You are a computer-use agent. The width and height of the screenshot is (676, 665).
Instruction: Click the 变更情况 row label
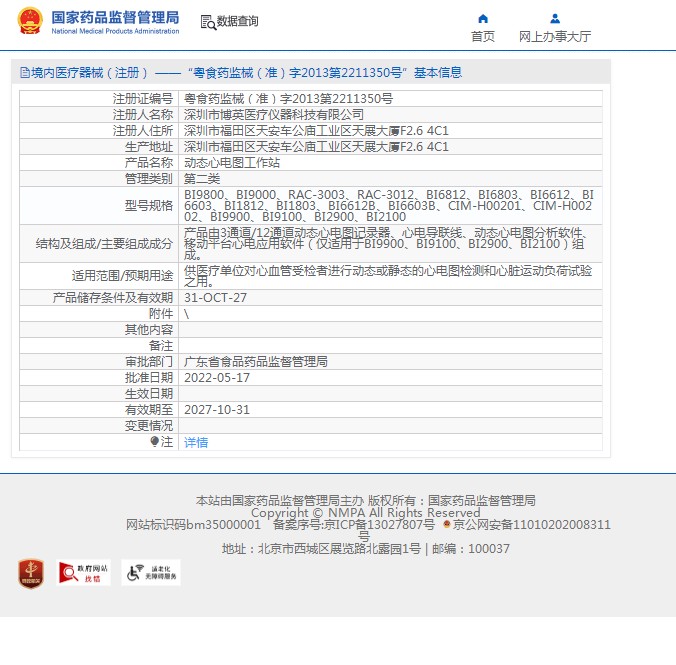(x=149, y=426)
